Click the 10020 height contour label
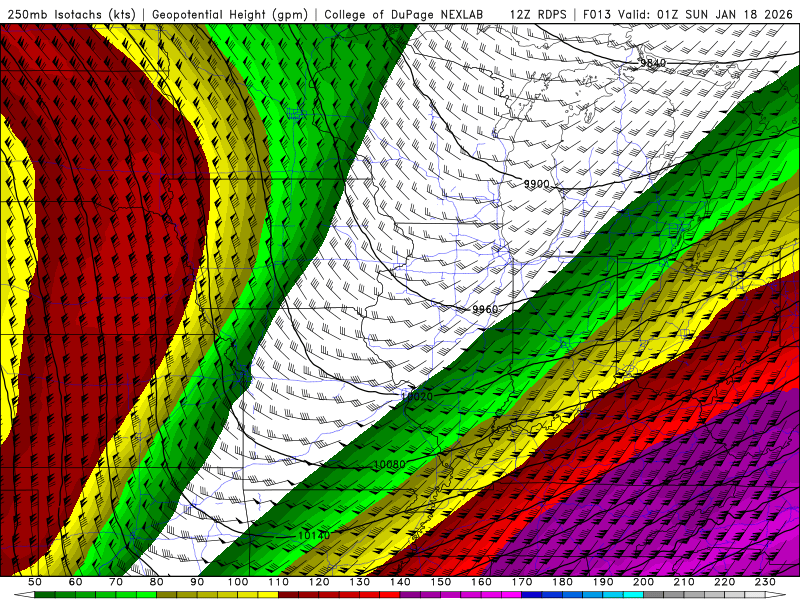The image size is (800, 600). click(x=417, y=396)
